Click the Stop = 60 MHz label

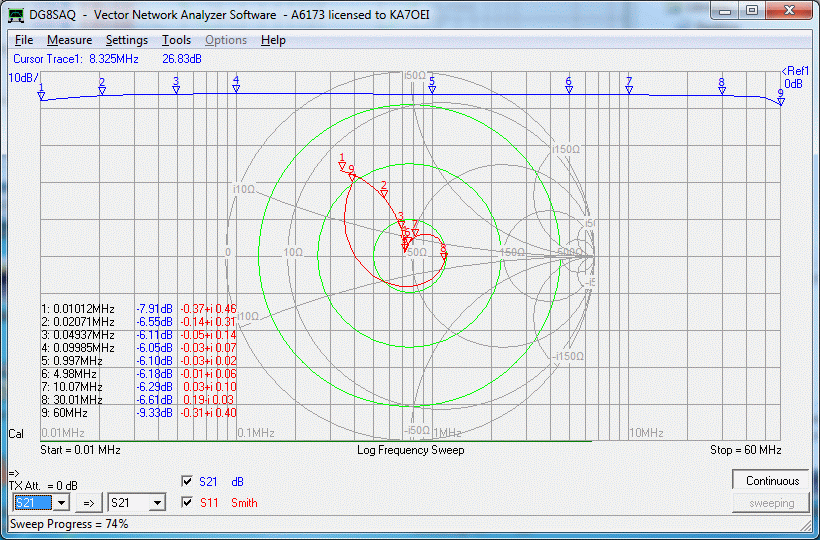point(746,450)
